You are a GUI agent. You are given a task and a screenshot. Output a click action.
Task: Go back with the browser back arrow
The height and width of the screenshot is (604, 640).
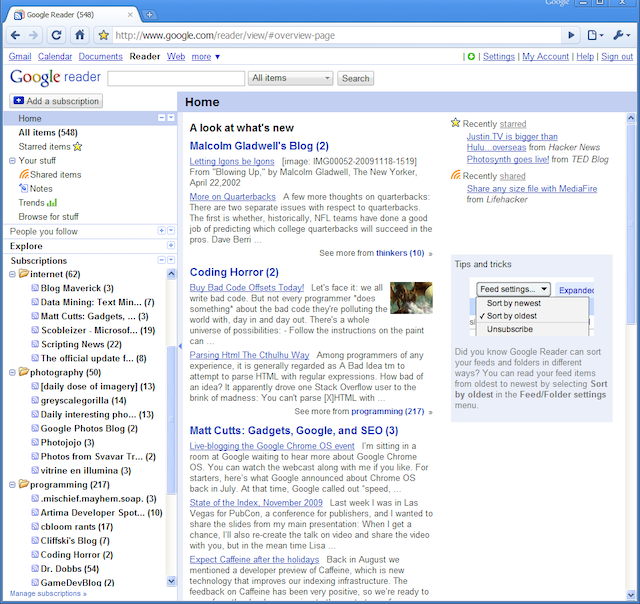16,36
